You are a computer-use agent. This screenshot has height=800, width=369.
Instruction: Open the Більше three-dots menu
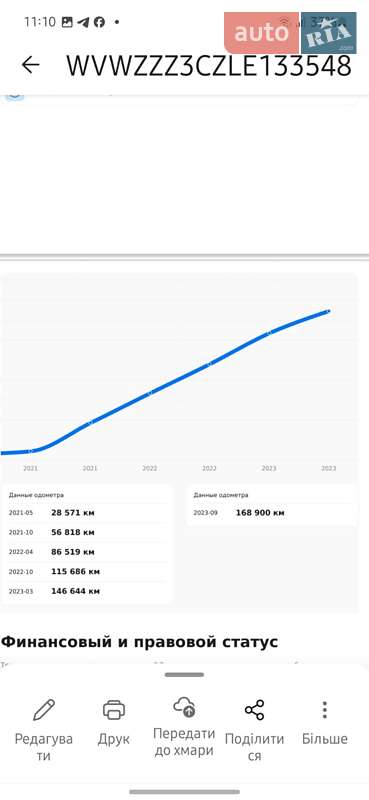click(x=324, y=710)
